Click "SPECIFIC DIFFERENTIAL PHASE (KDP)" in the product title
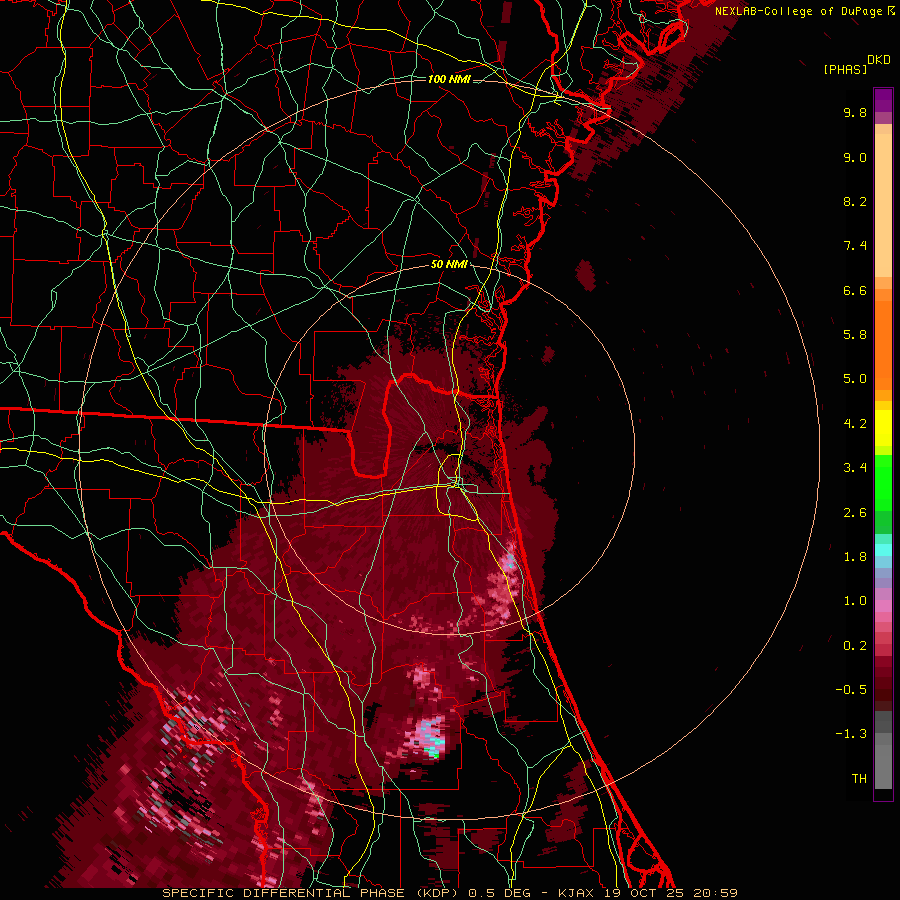This screenshot has height=900, width=900. 312,893
